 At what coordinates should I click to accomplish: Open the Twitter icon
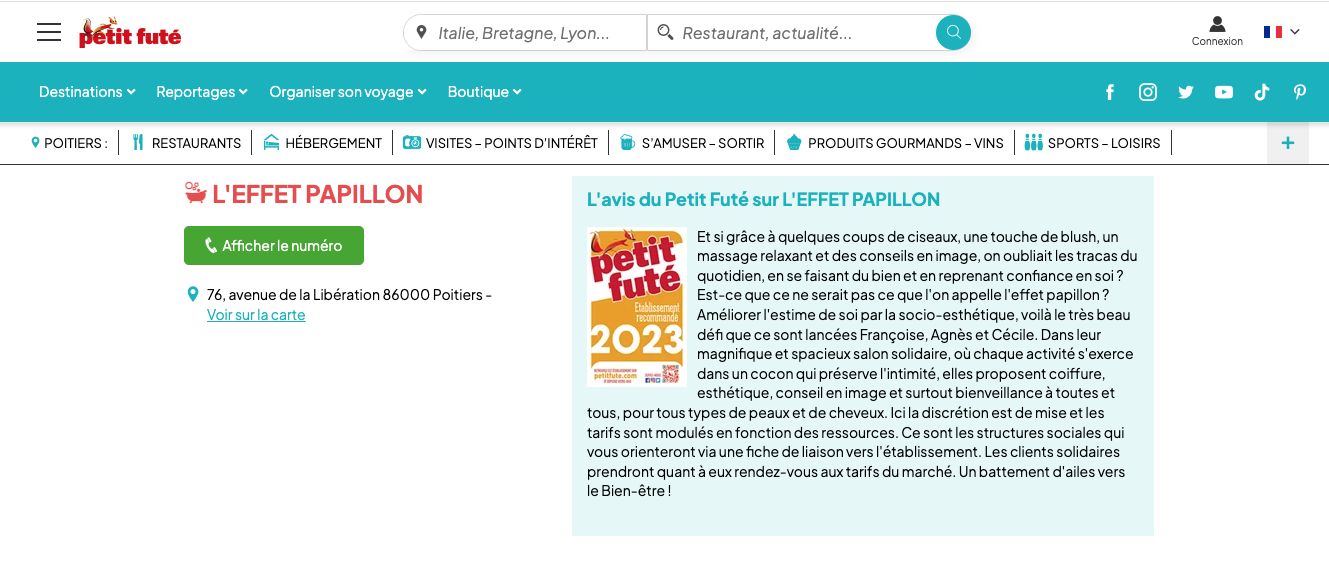1186,92
